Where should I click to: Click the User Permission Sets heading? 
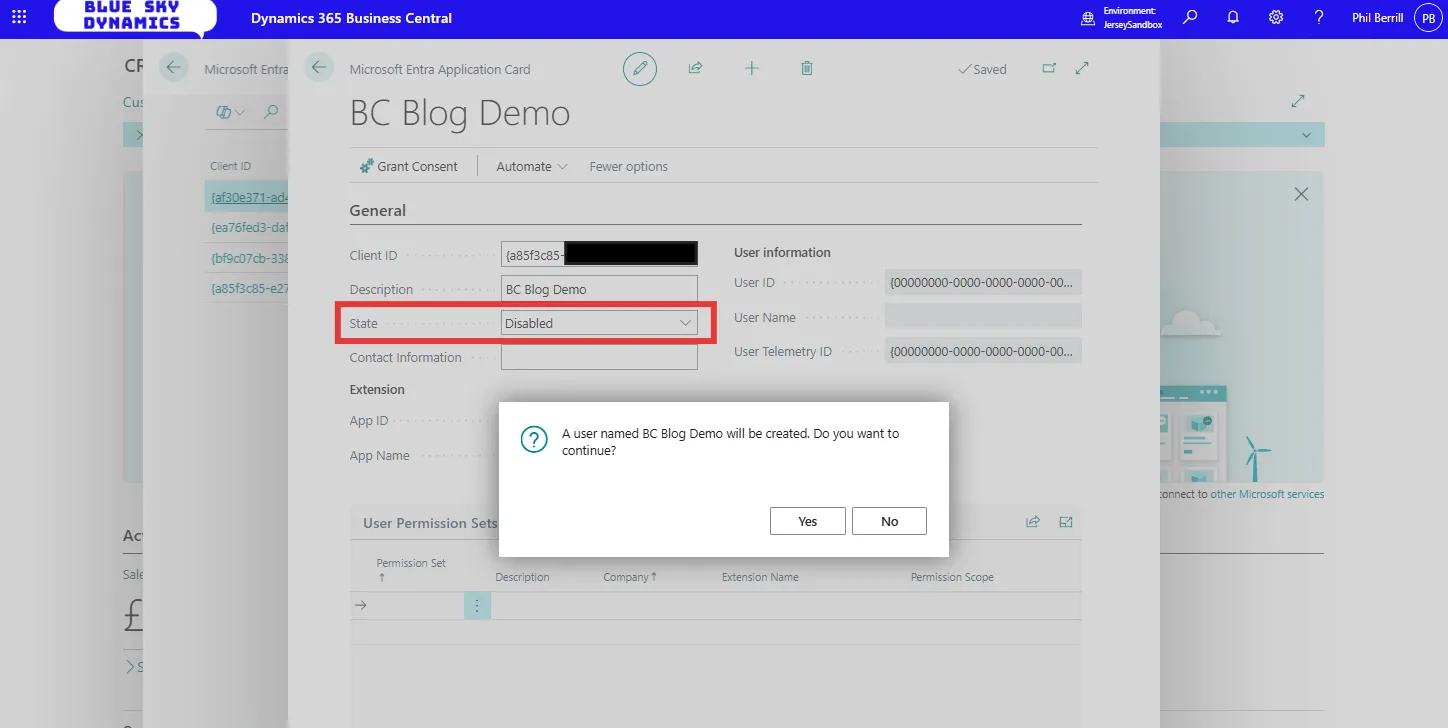tap(430, 522)
